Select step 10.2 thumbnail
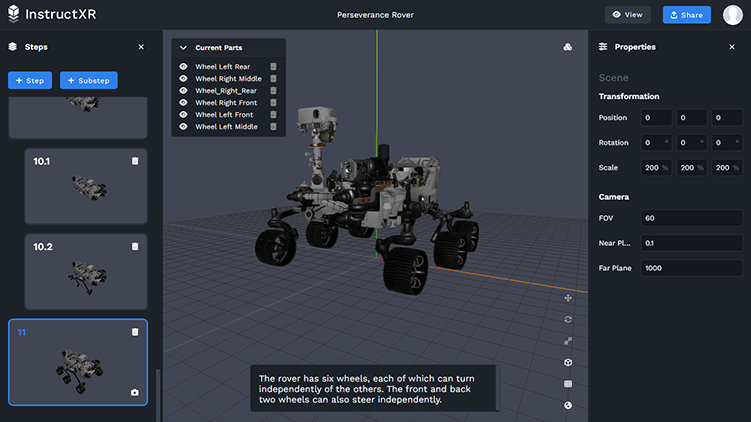751x422 pixels. click(86, 272)
